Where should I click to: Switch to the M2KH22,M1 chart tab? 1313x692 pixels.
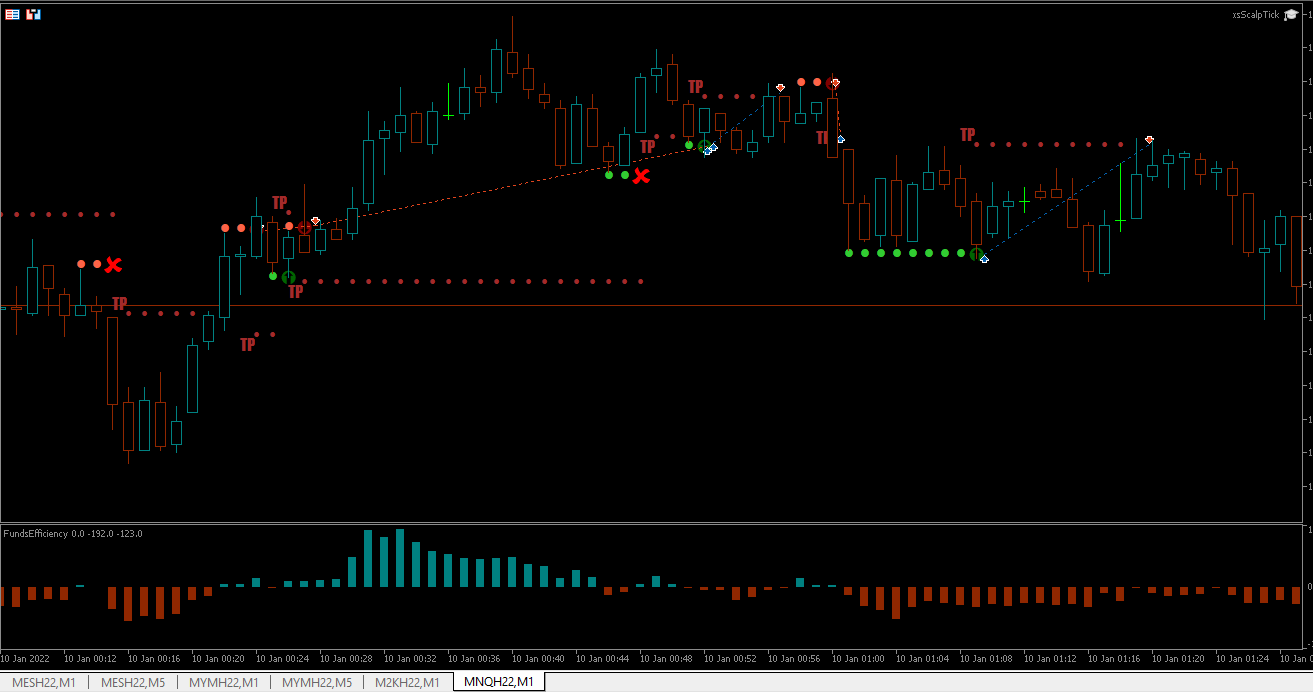pyautogui.click(x=407, y=682)
